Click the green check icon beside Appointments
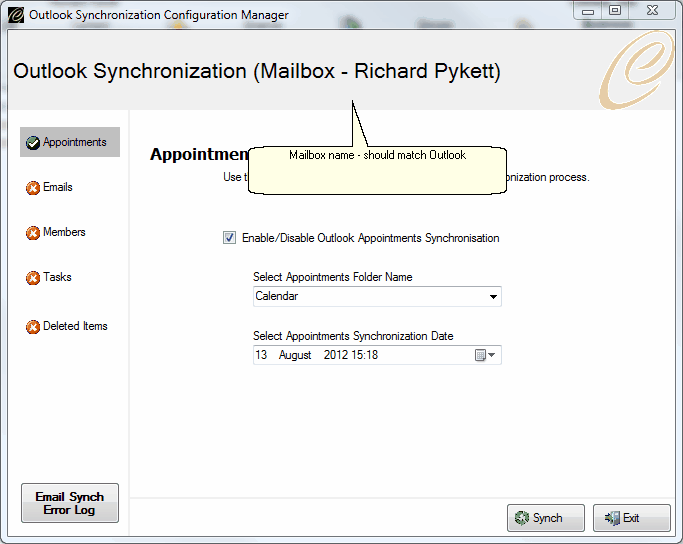683x544 pixels. coord(33,142)
